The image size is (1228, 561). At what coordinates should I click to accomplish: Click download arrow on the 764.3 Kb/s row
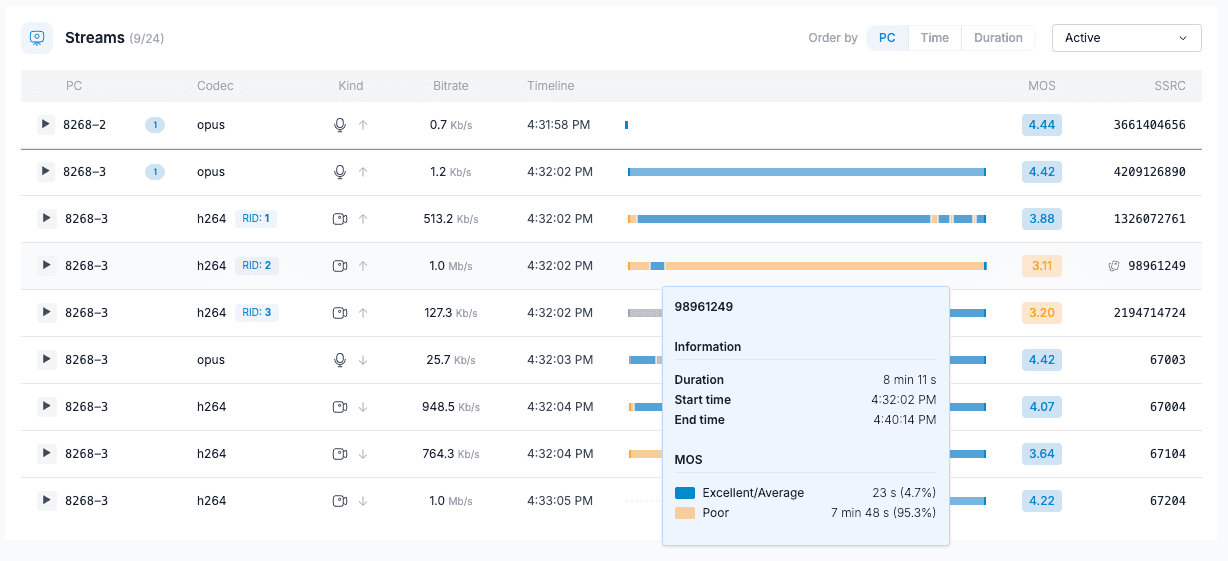363,454
